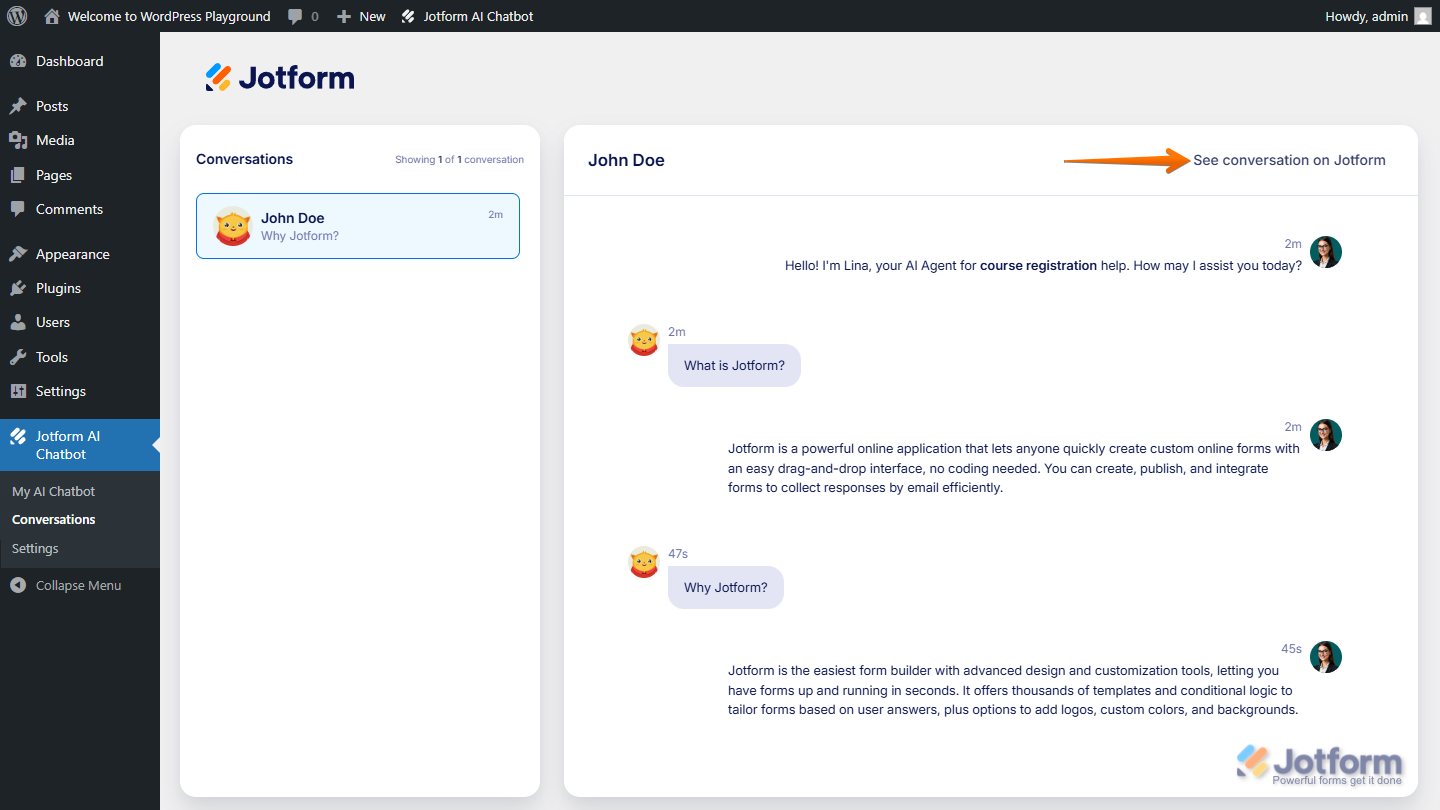The image size is (1440, 810).
Task: Click 'Howdy, admin' account link
Action: 1366,16
